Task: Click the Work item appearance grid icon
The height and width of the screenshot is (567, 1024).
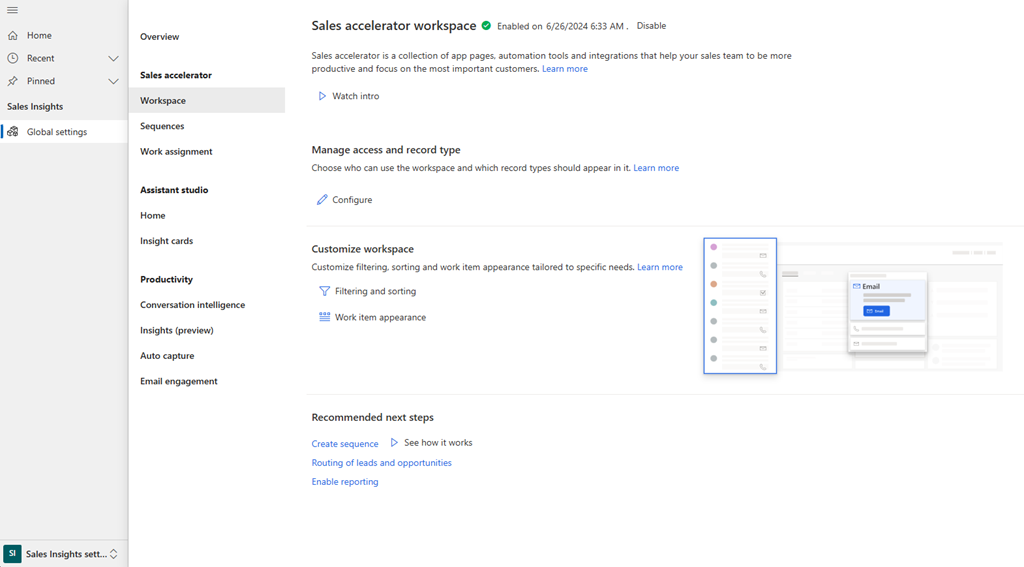Action: tap(325, 317)
